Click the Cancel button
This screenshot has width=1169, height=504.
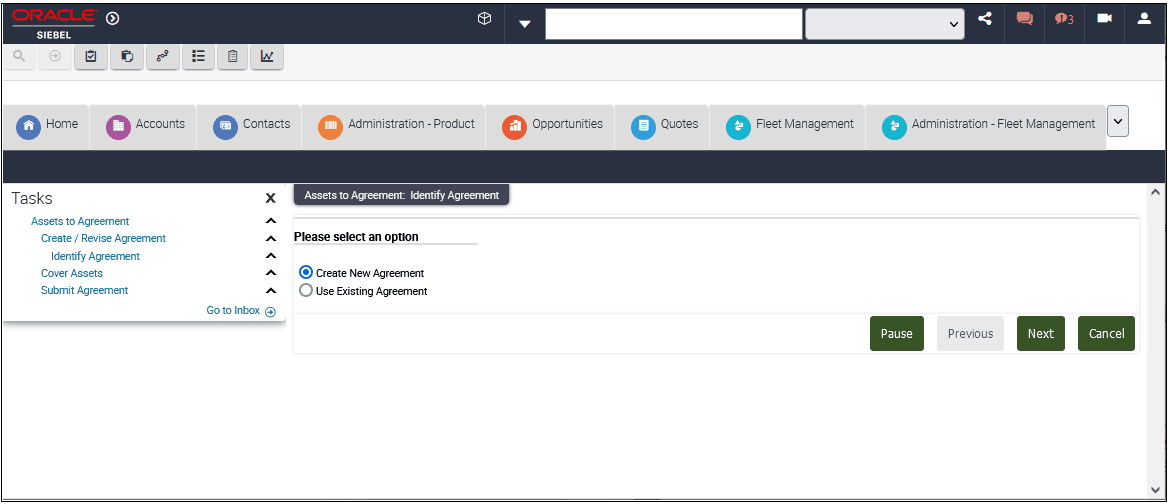[1106, 333]
